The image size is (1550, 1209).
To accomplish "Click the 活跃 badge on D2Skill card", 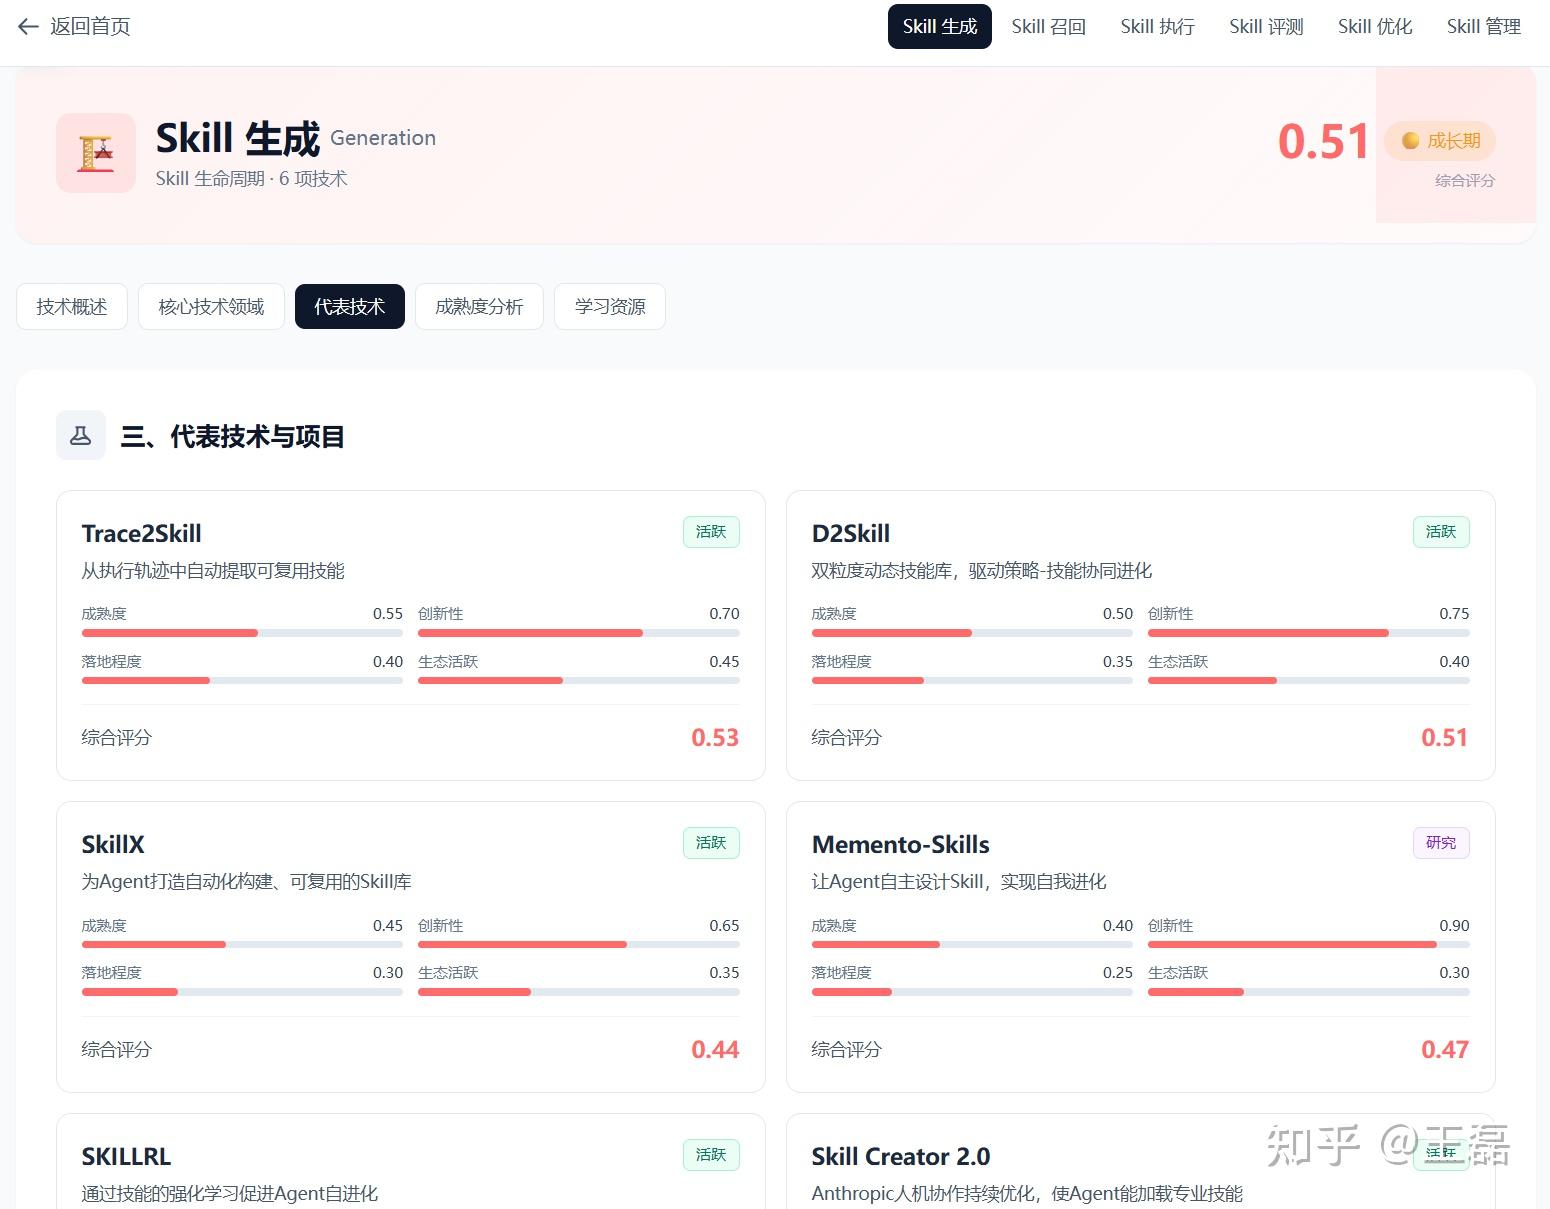I will tap(1441, 532).
